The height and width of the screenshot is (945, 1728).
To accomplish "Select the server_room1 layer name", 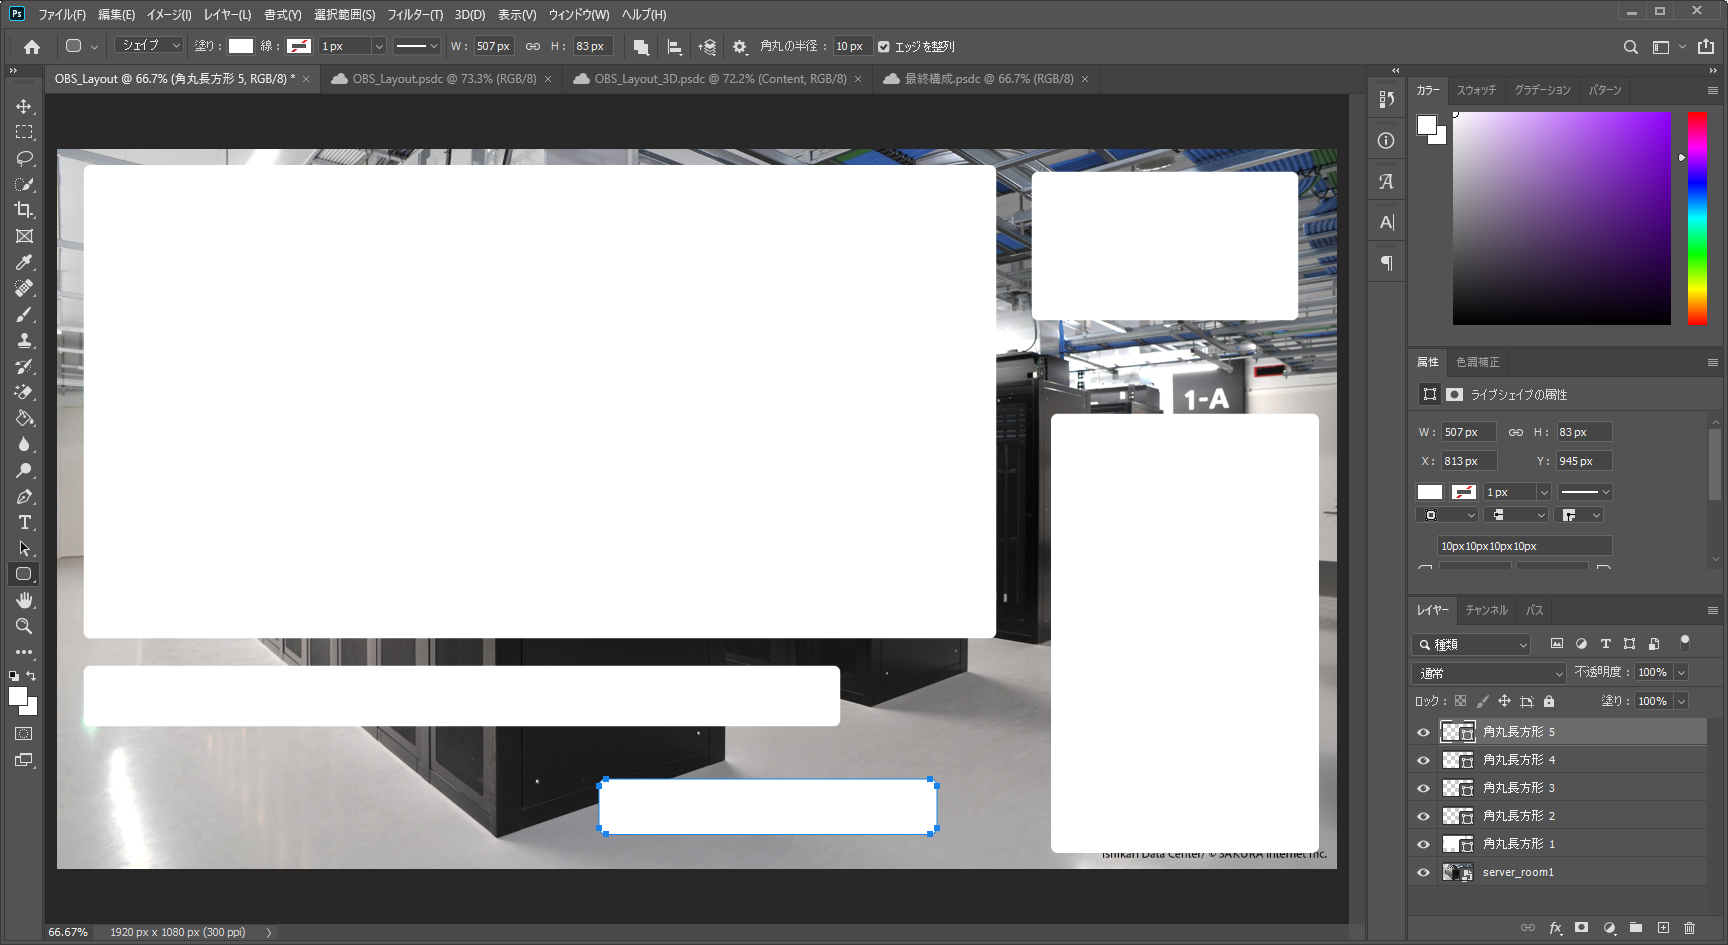I will (1518, 872).
